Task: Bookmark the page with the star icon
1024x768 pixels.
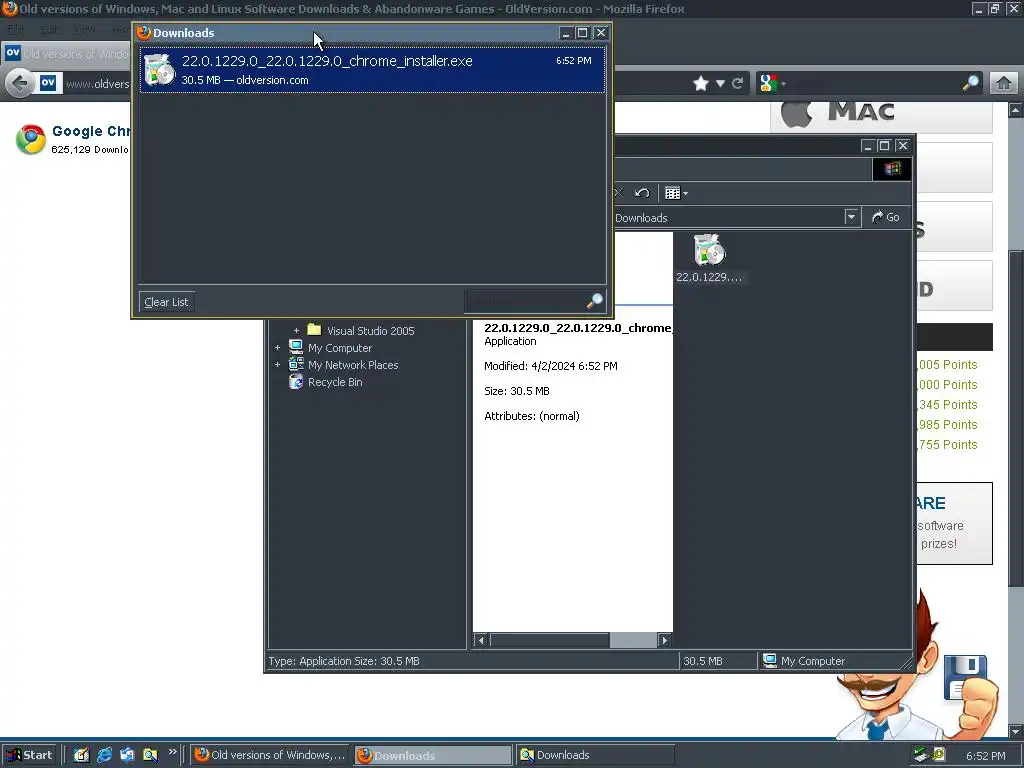Action: click(x=701, y=84)
